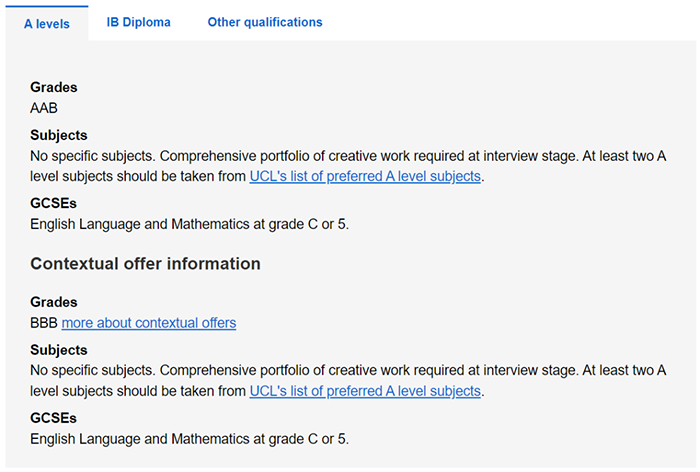Click the BBB contextual grade text

tap(44, 323)
